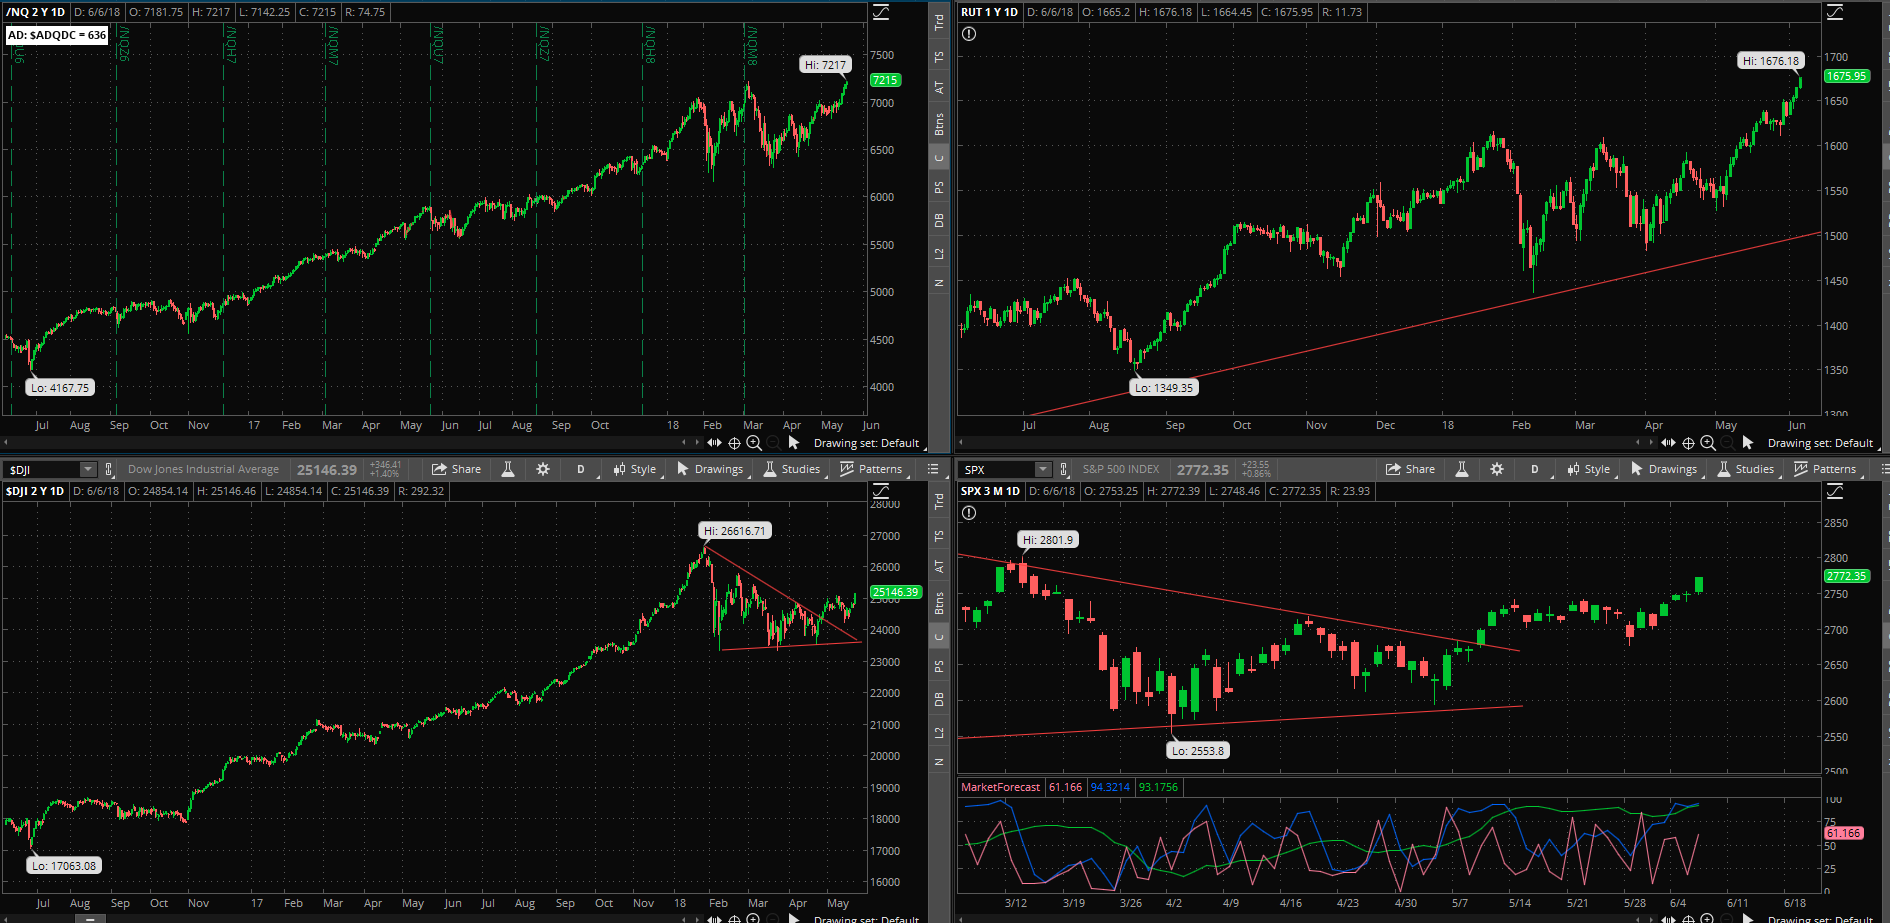Open the list menu icon in $DJI toolbar
The width and height of the screenshot is (1890, 923).
933,469
